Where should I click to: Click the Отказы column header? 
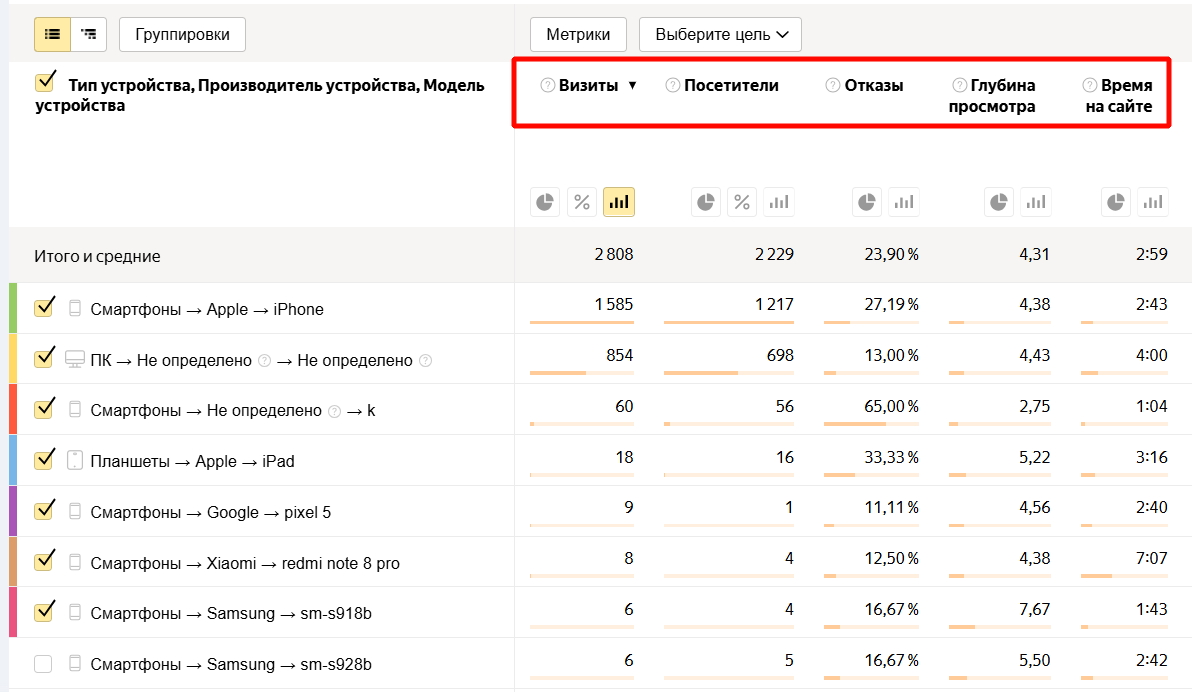point(873,86)
